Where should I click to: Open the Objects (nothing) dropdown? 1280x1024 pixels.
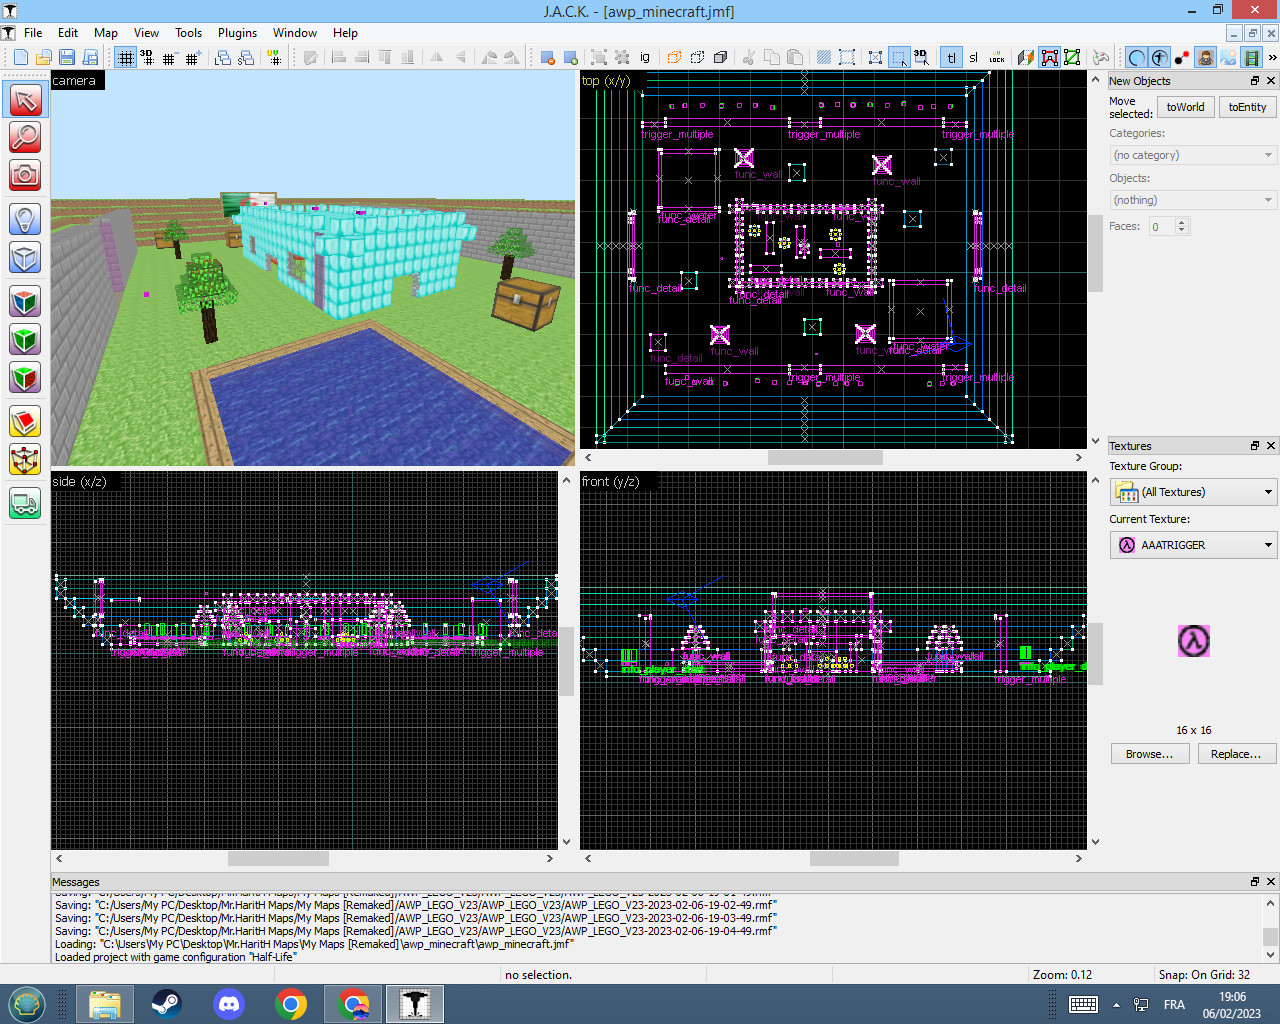pyautogui.click(x=1193, y=200)
